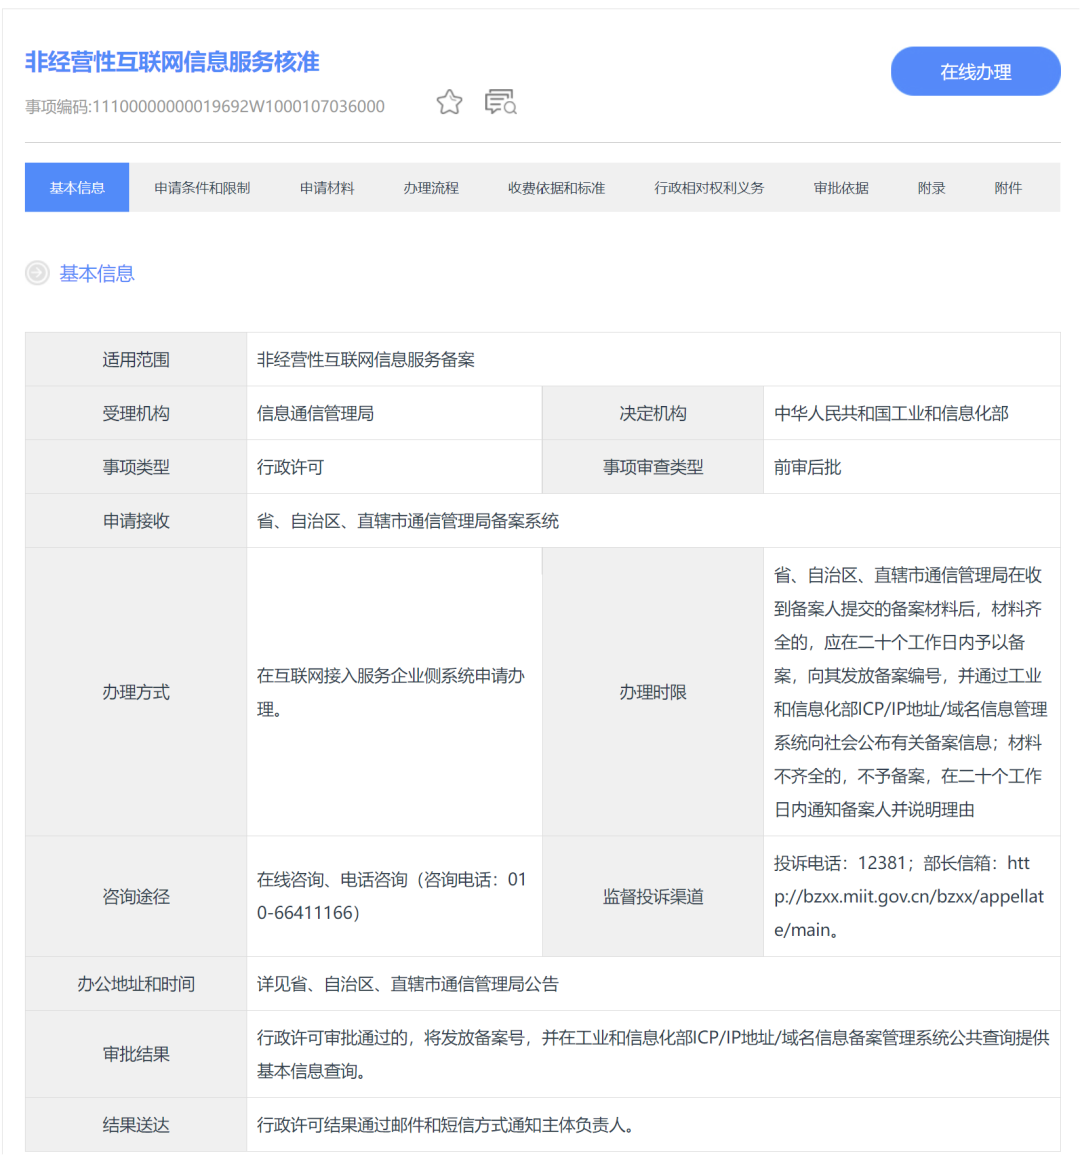Open the 审批依据 tab
The height and width of the screenshot is (1155, 1080).
(841, 188)
